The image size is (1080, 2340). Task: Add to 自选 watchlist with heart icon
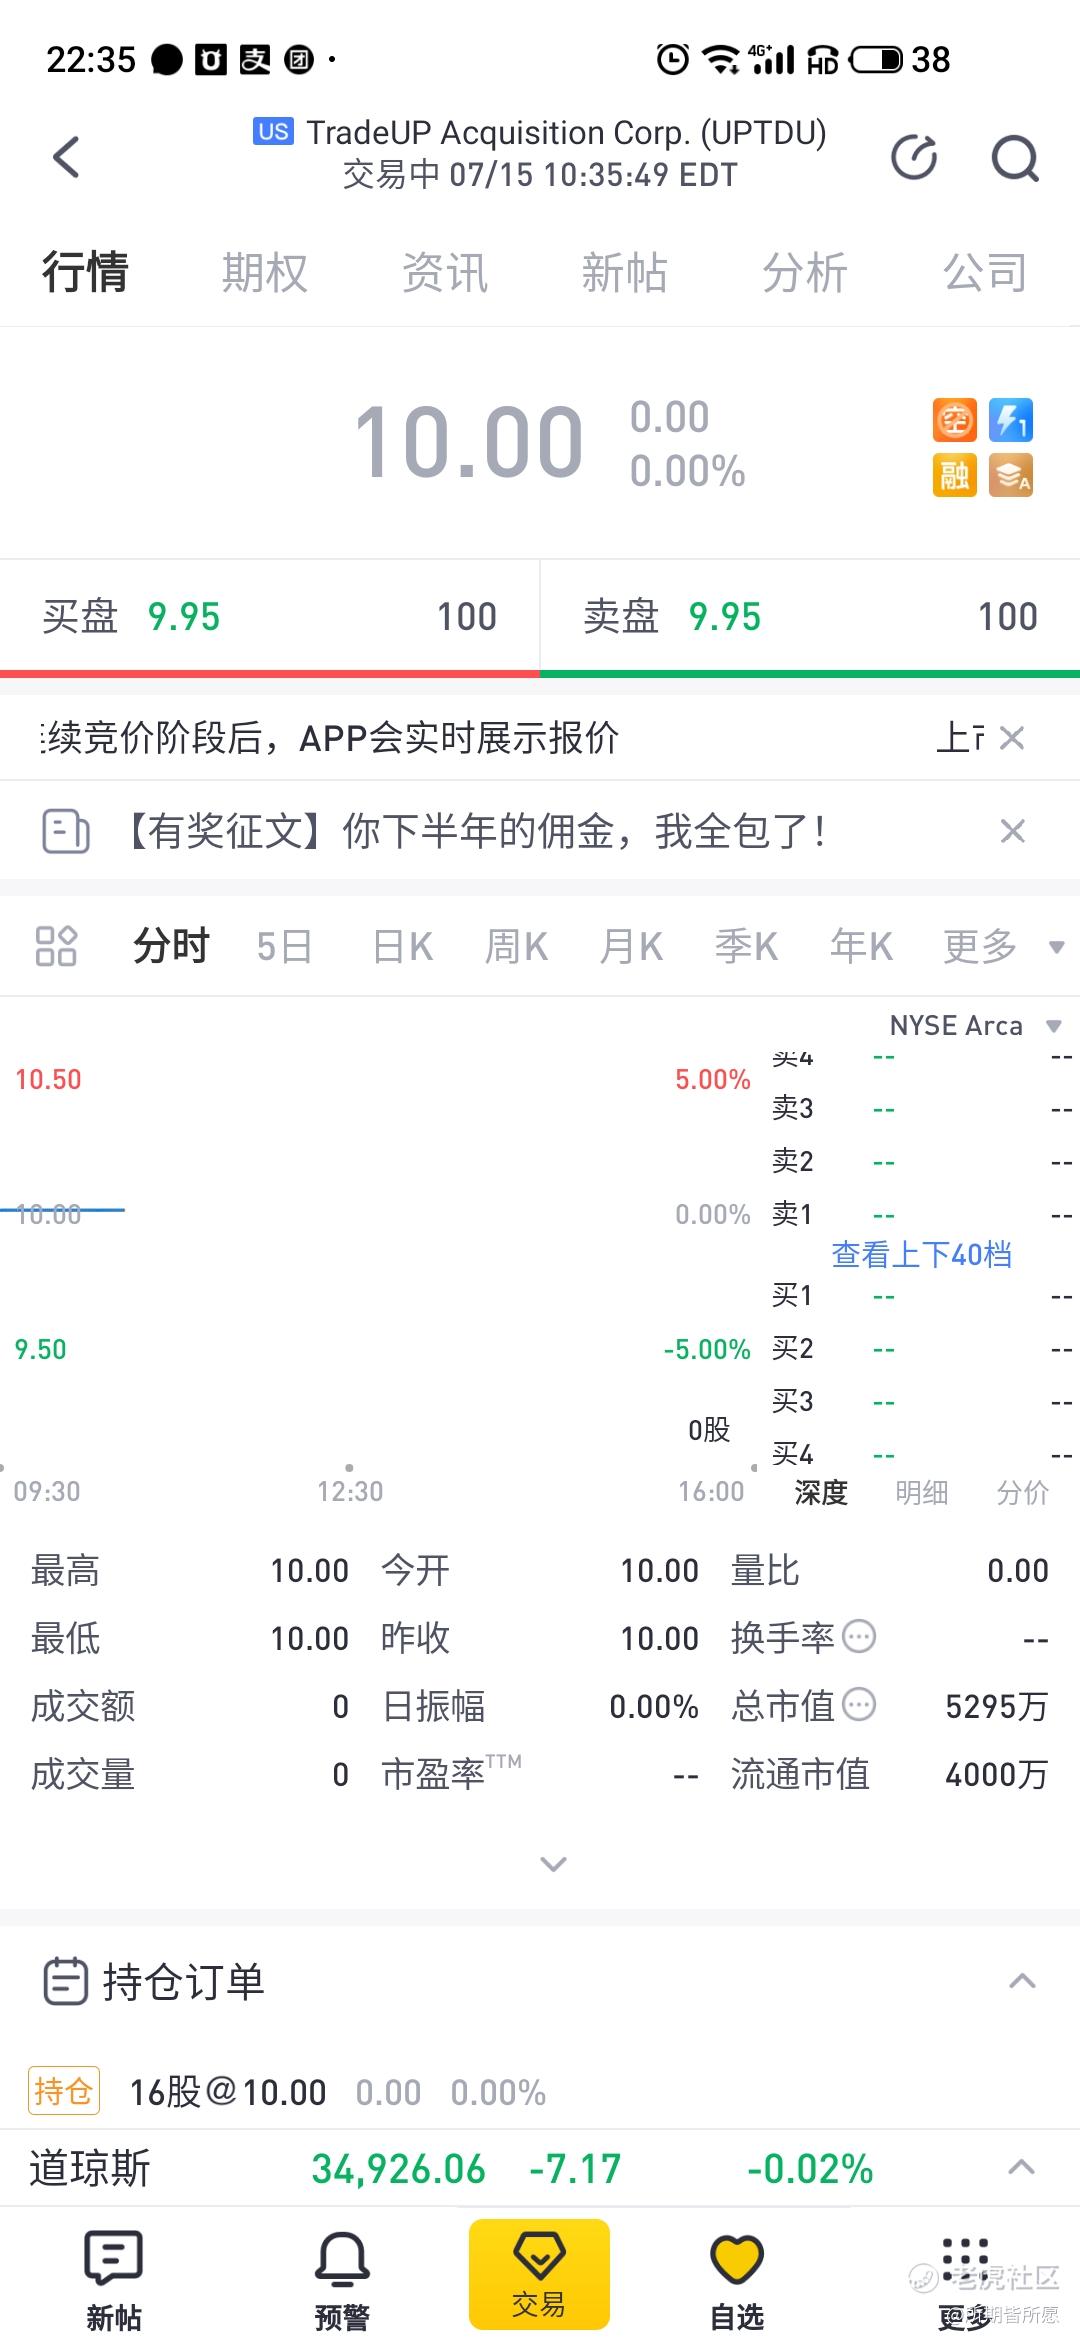coord(737,2279)
